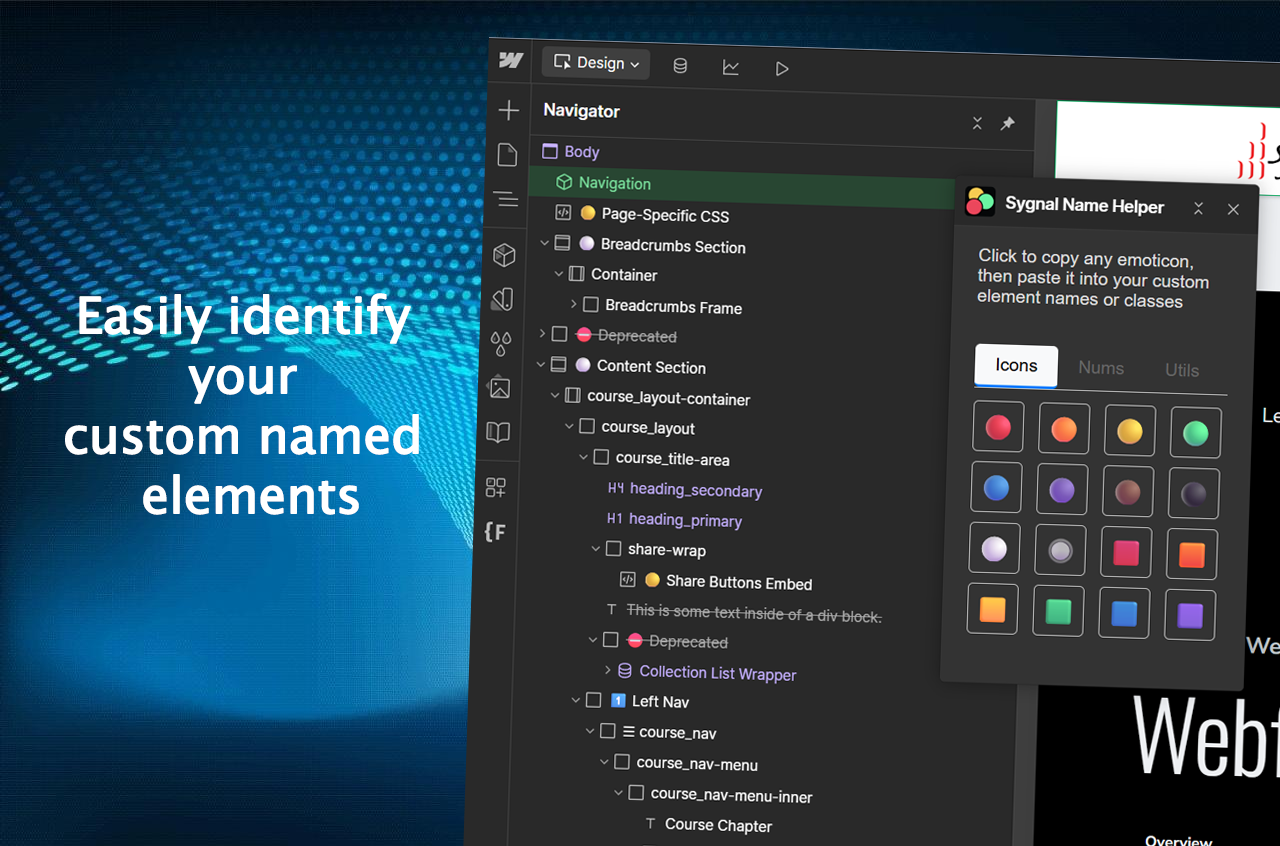The image size is (1280, 846).
Task: Copy the green circle emoticon
Action: tap(1196, 433)
